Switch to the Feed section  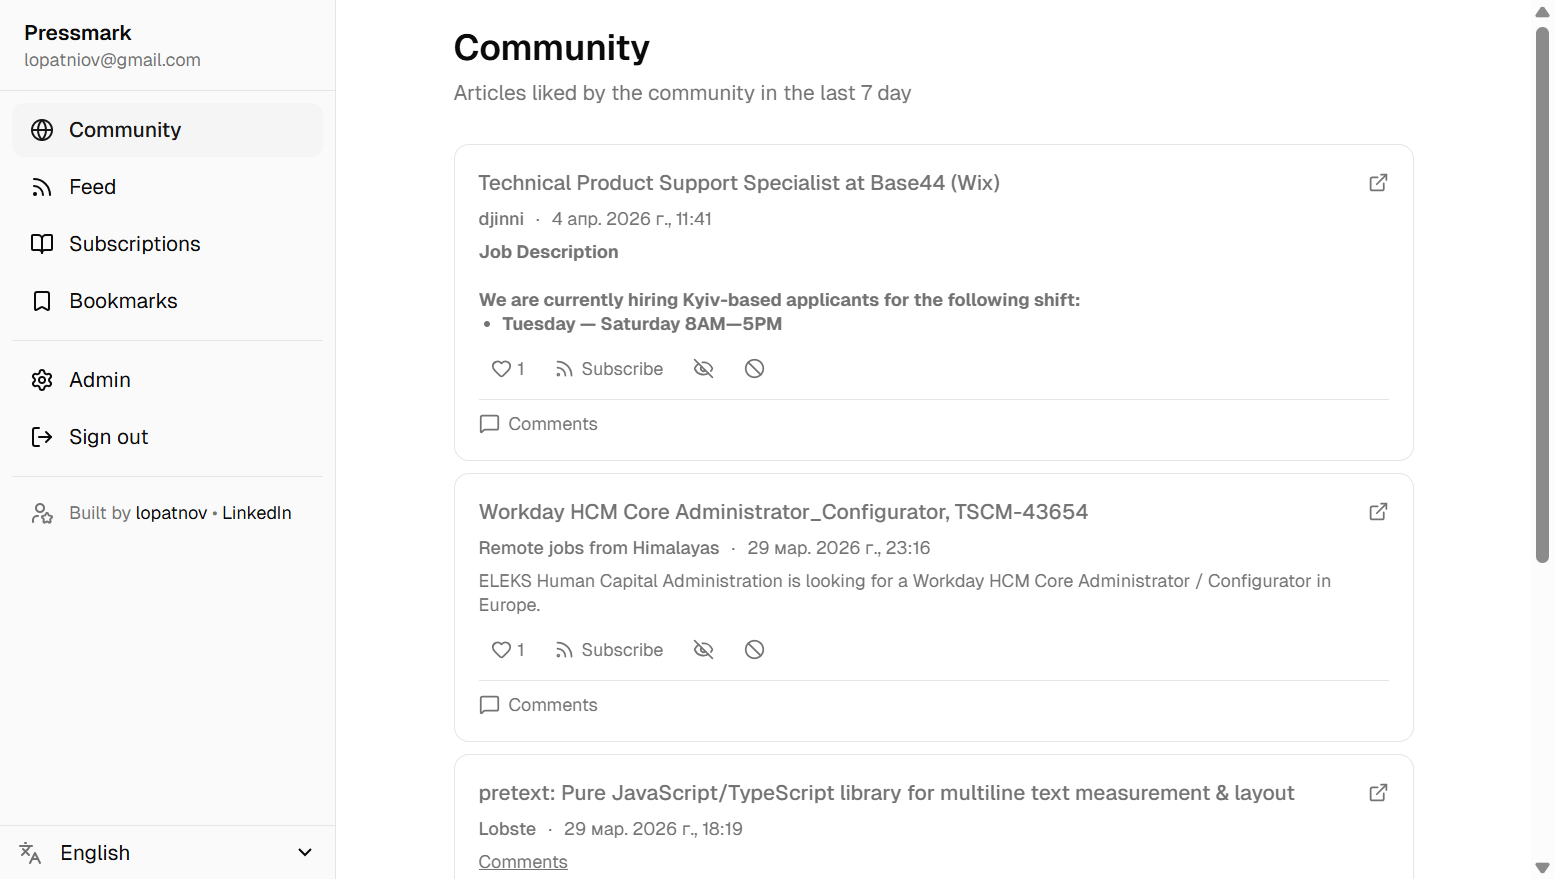(x=92, y=187)
